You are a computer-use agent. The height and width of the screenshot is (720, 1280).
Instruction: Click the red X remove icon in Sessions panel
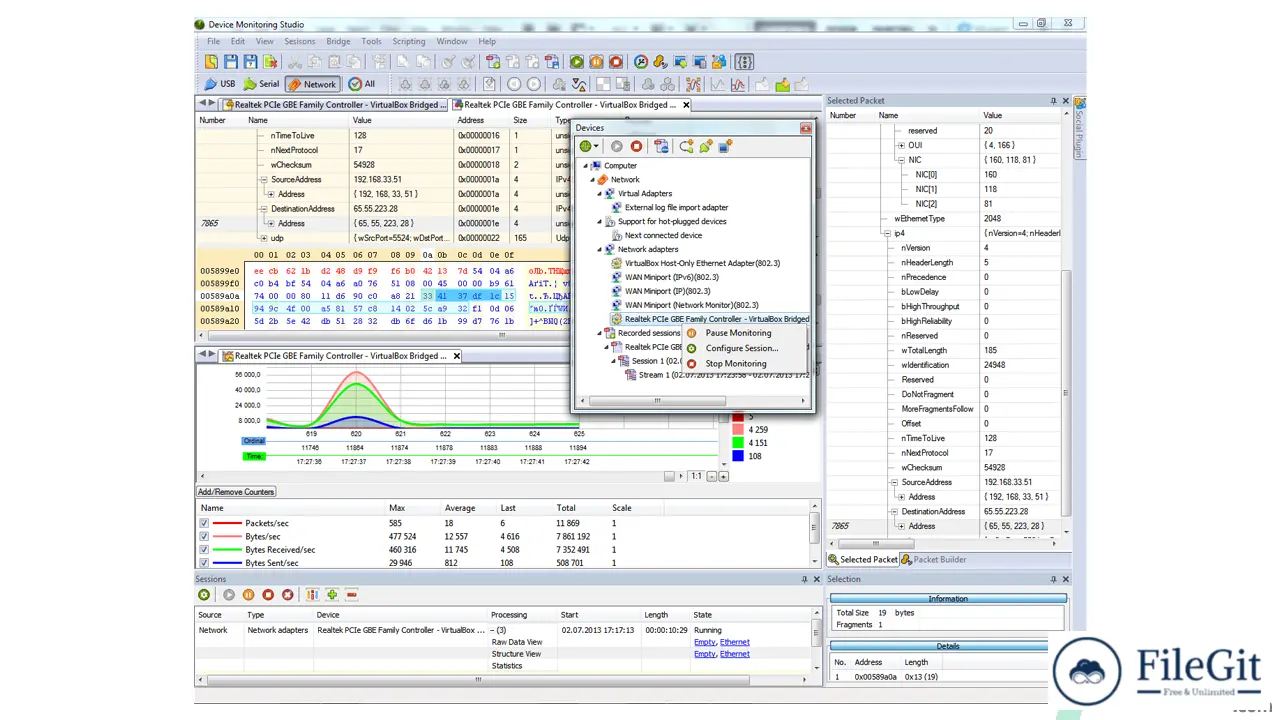[x=288, y=595]
